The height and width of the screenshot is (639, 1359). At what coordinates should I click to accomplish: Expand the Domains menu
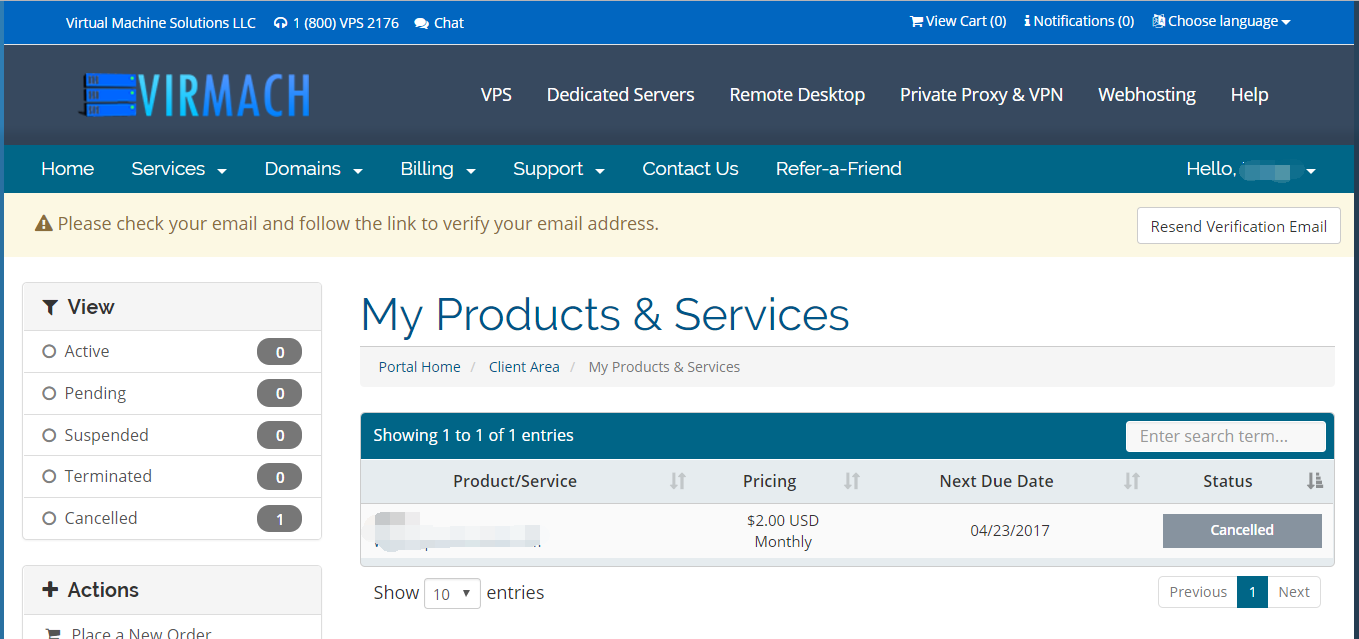[313, 169]
